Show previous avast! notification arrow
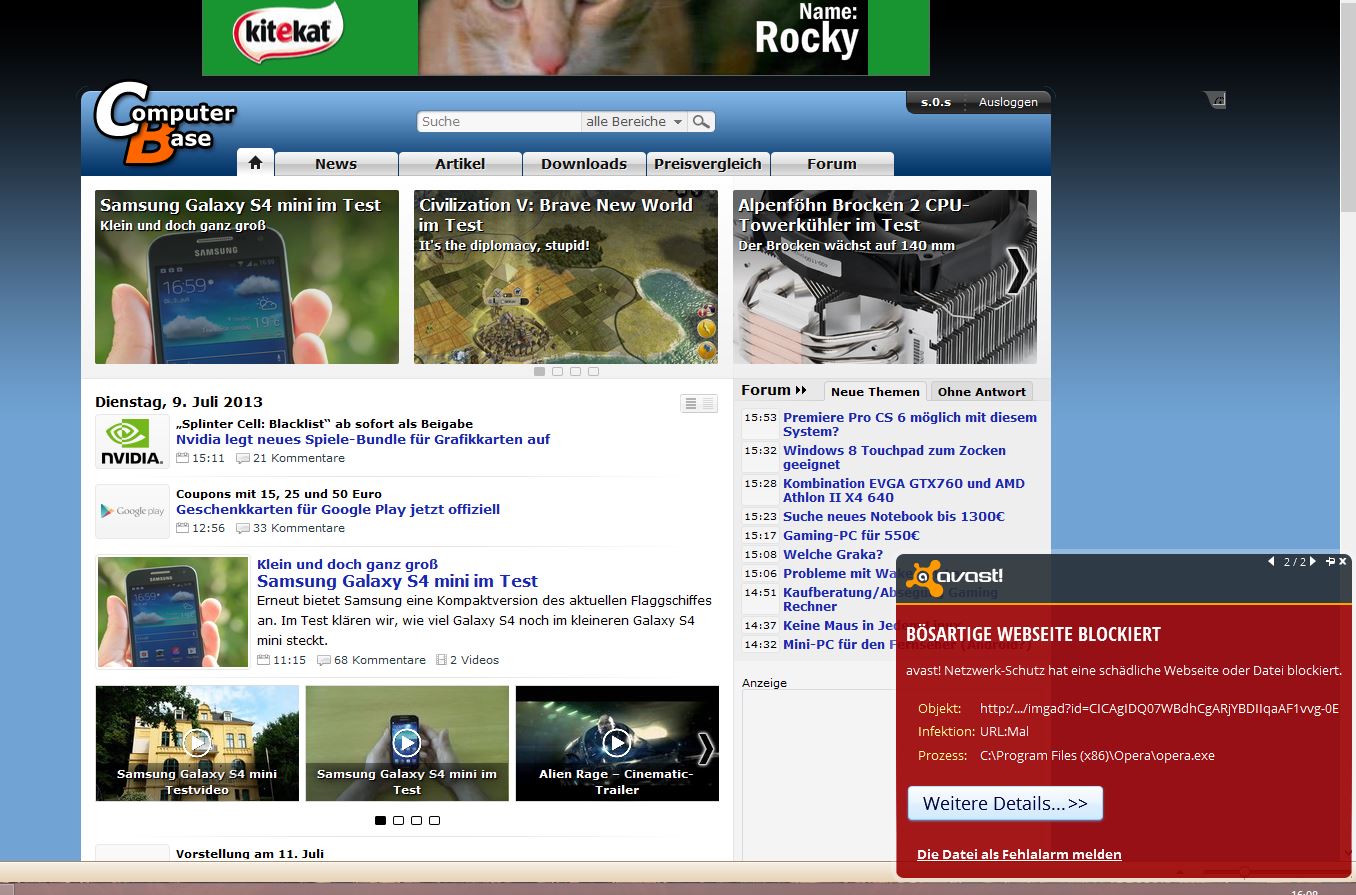 (1272, 562)
